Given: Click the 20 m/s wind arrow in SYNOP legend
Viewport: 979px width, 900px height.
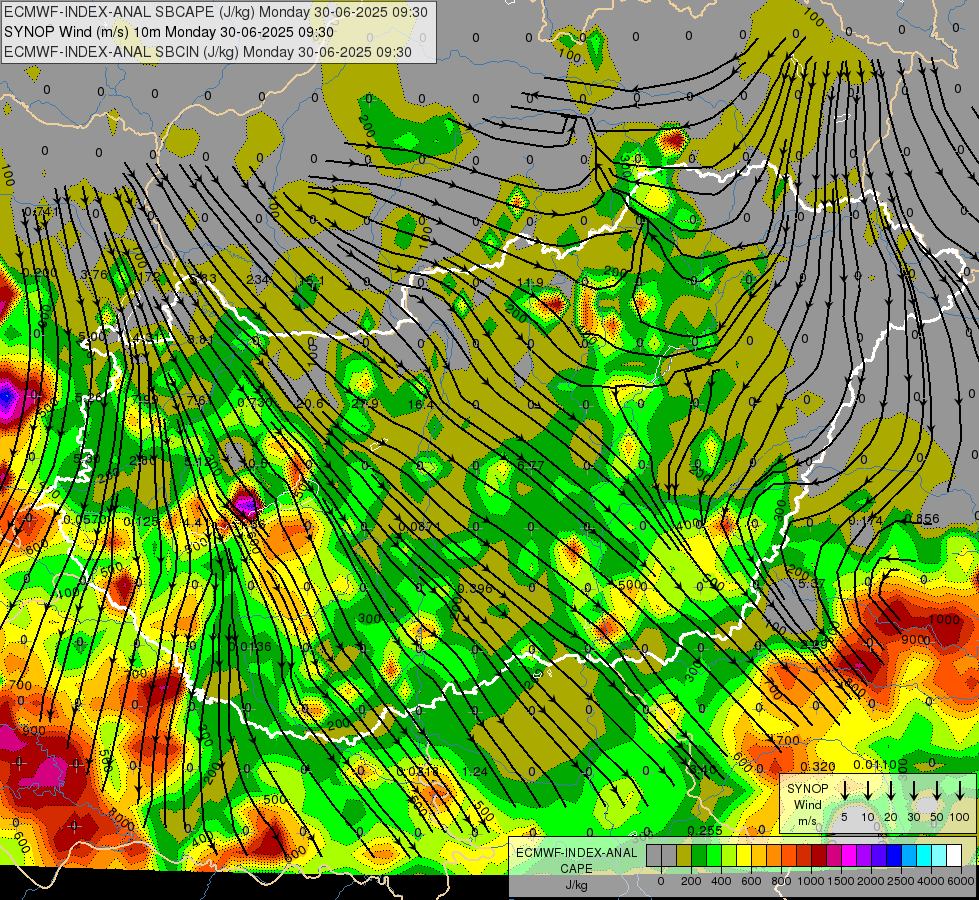Looking at the screenshot, I should point(891,790).
